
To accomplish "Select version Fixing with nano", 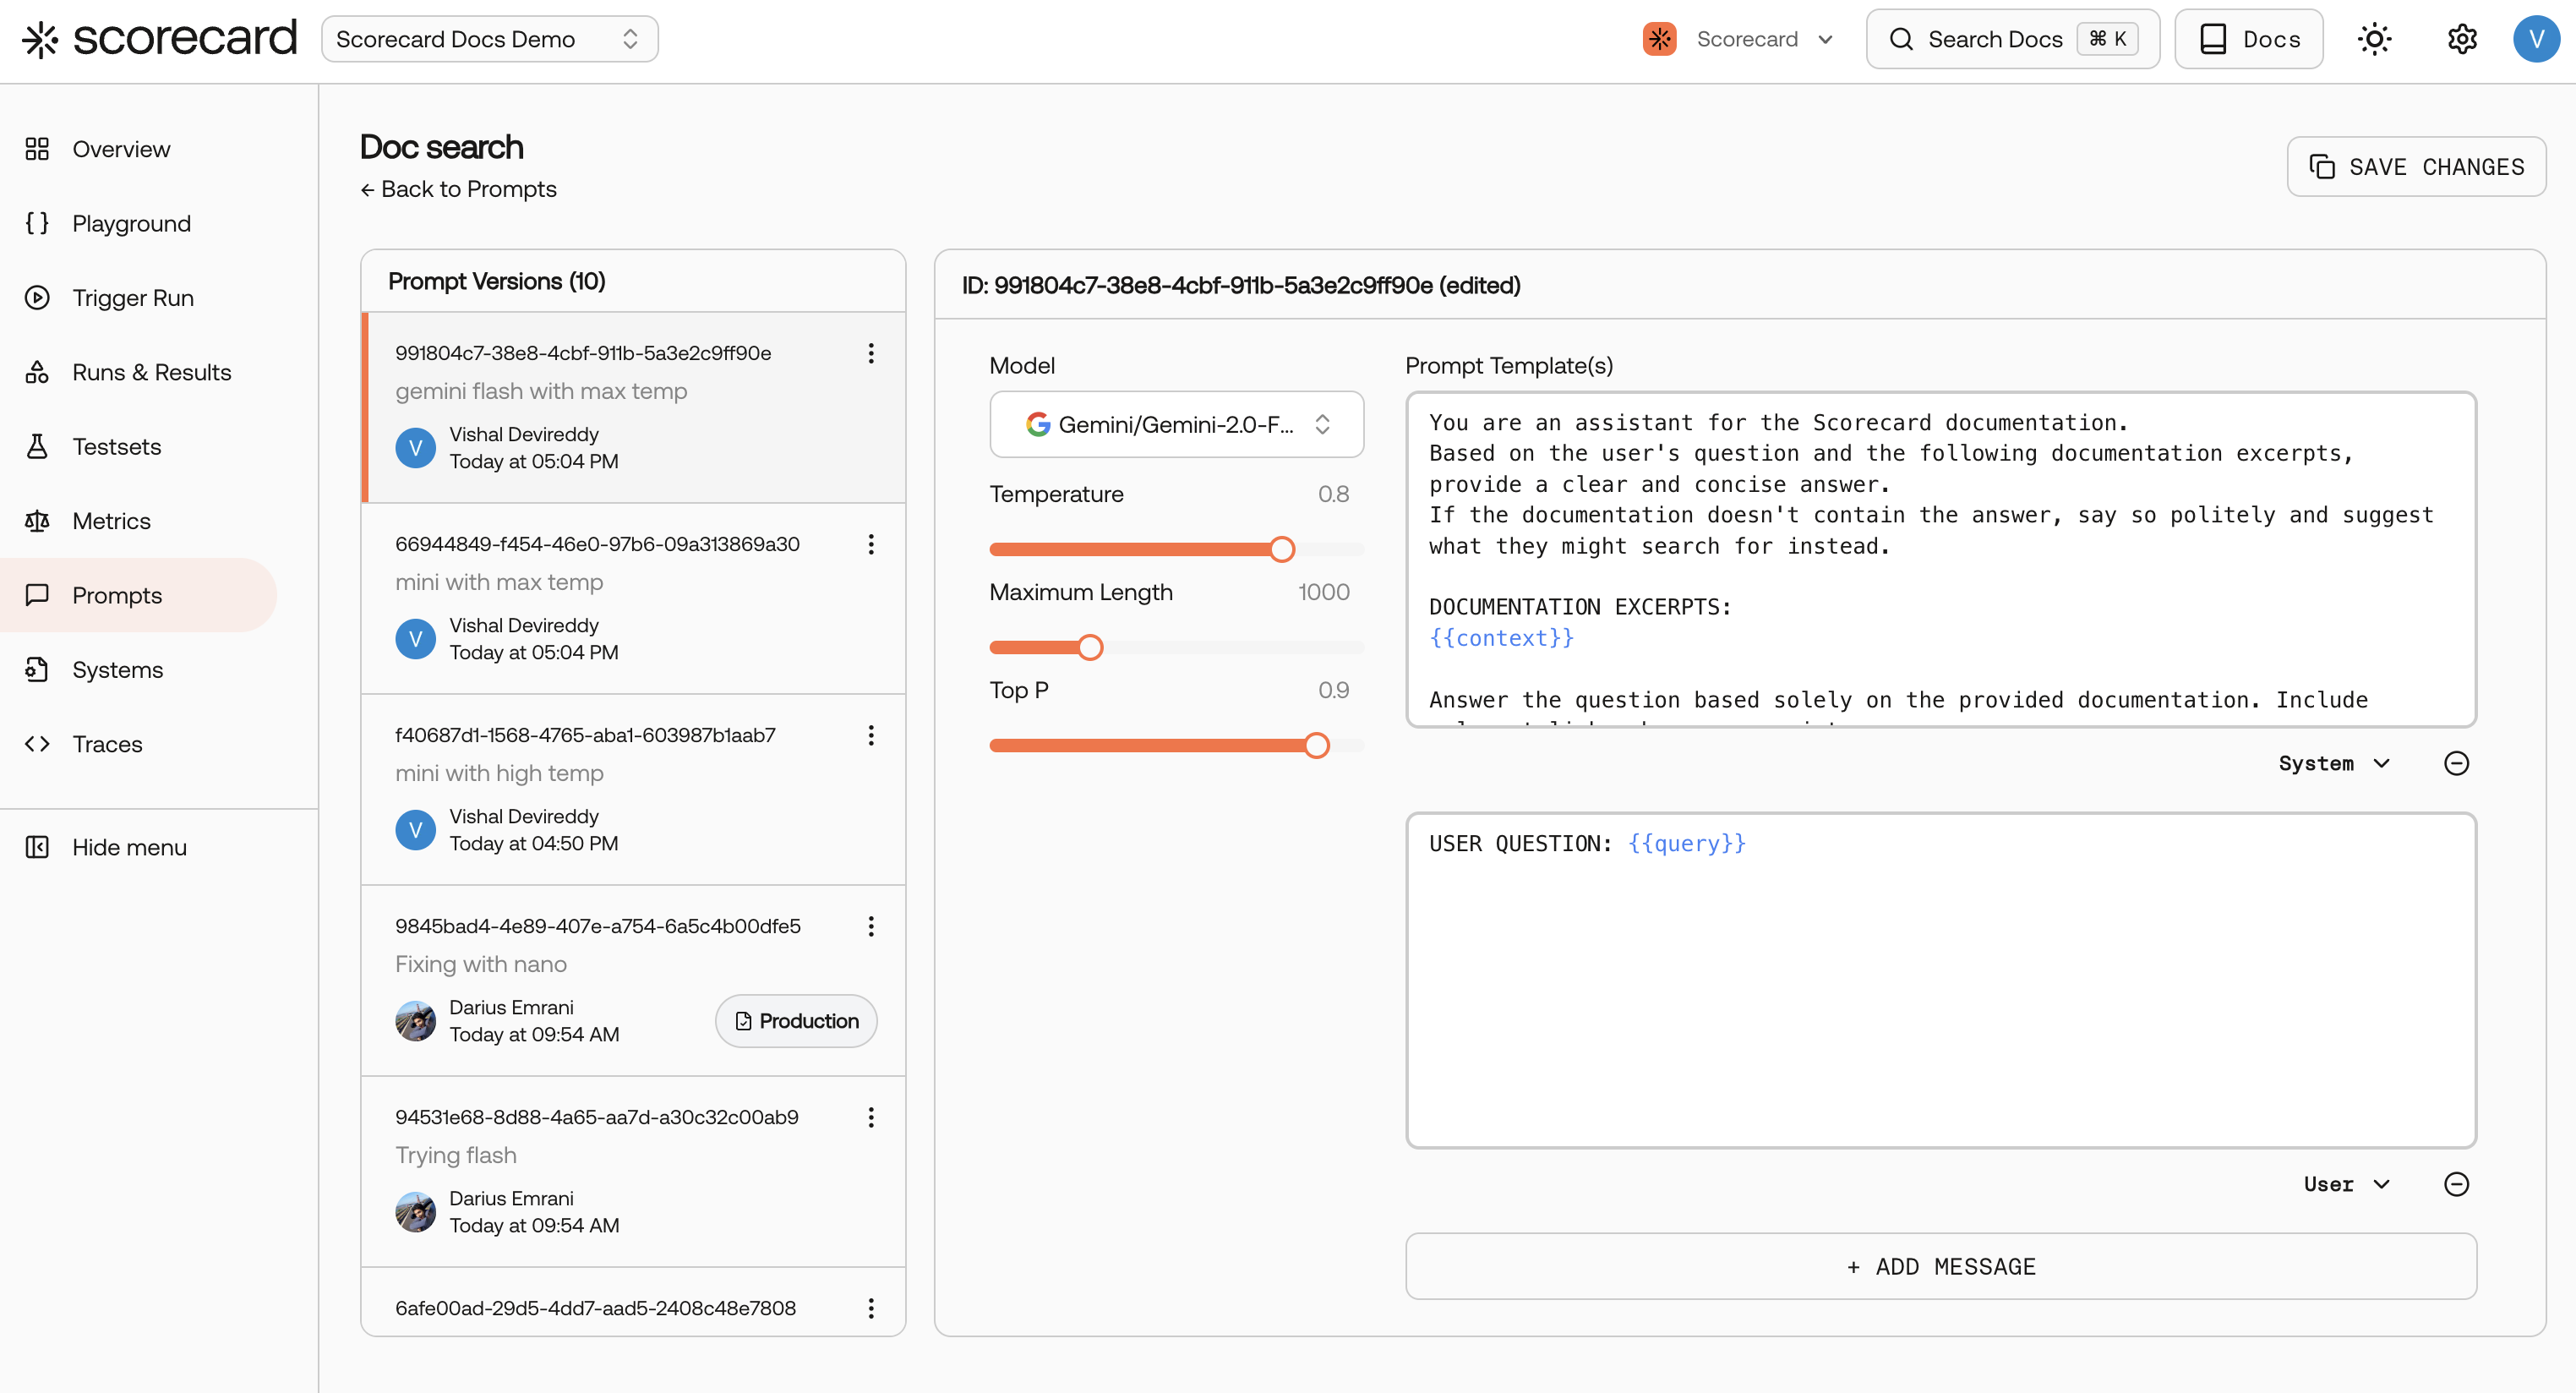I will [633, 980].
